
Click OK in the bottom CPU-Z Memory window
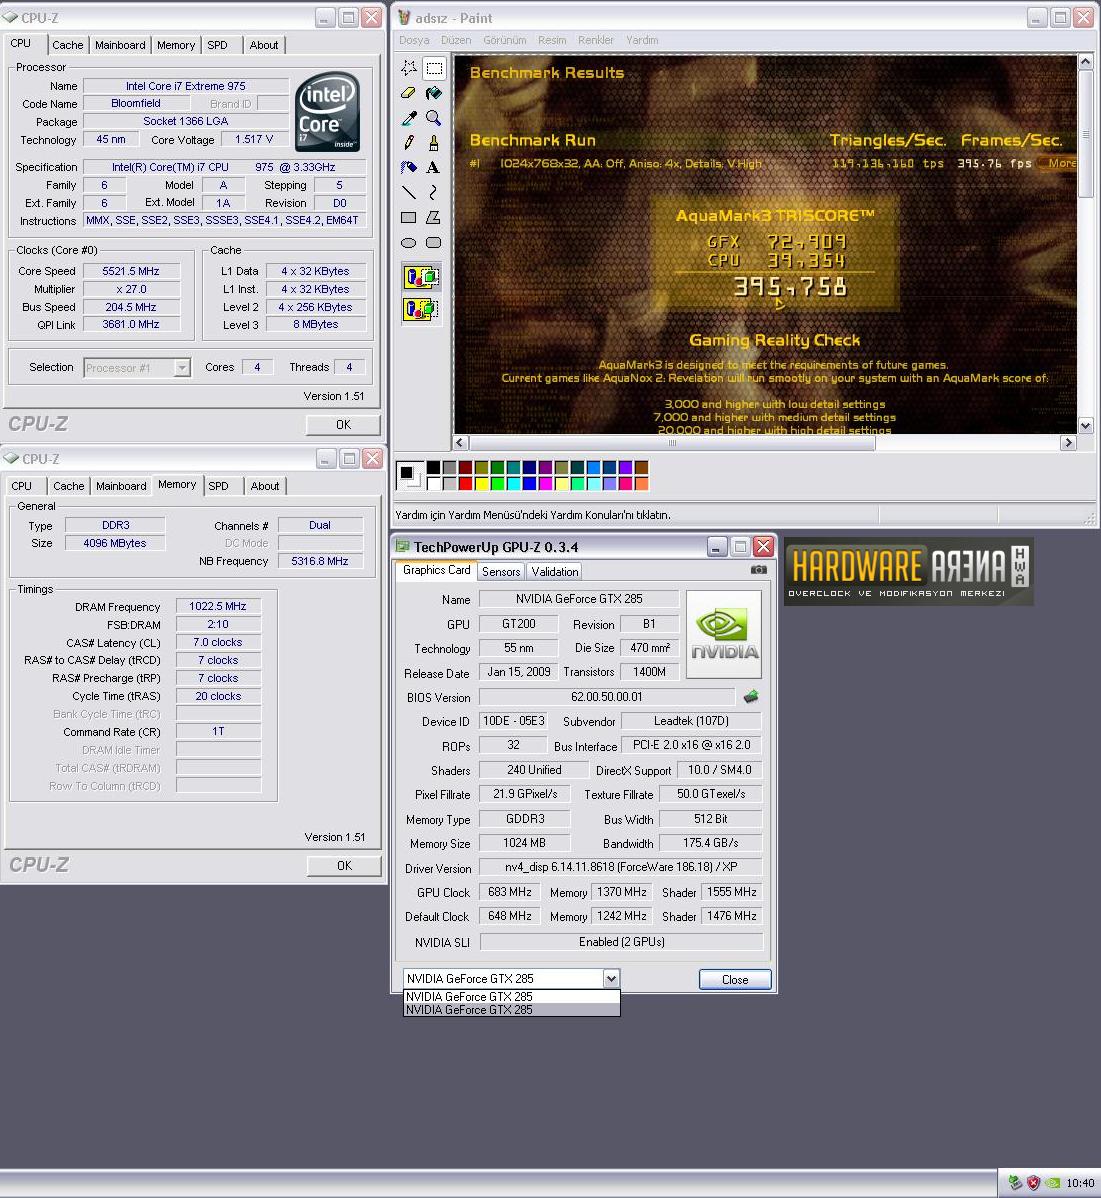(344, 866)
